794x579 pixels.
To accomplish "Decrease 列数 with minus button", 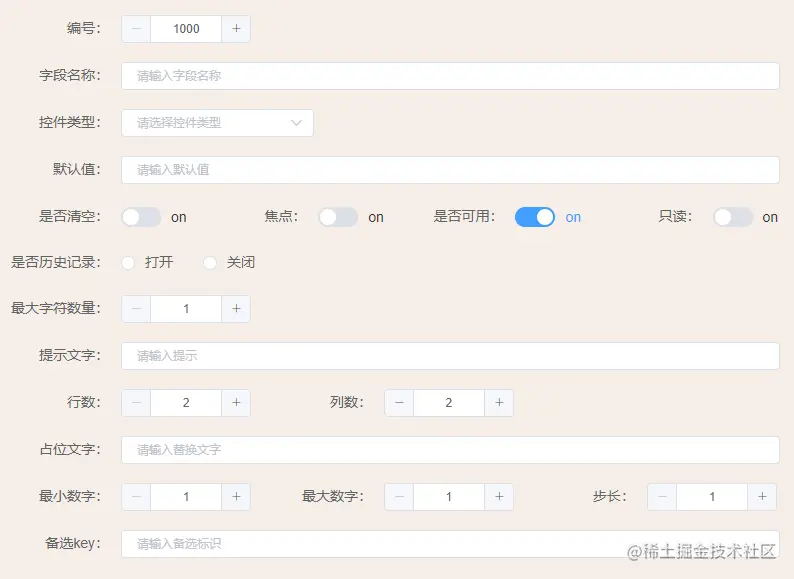I will (x=400, y=403).
